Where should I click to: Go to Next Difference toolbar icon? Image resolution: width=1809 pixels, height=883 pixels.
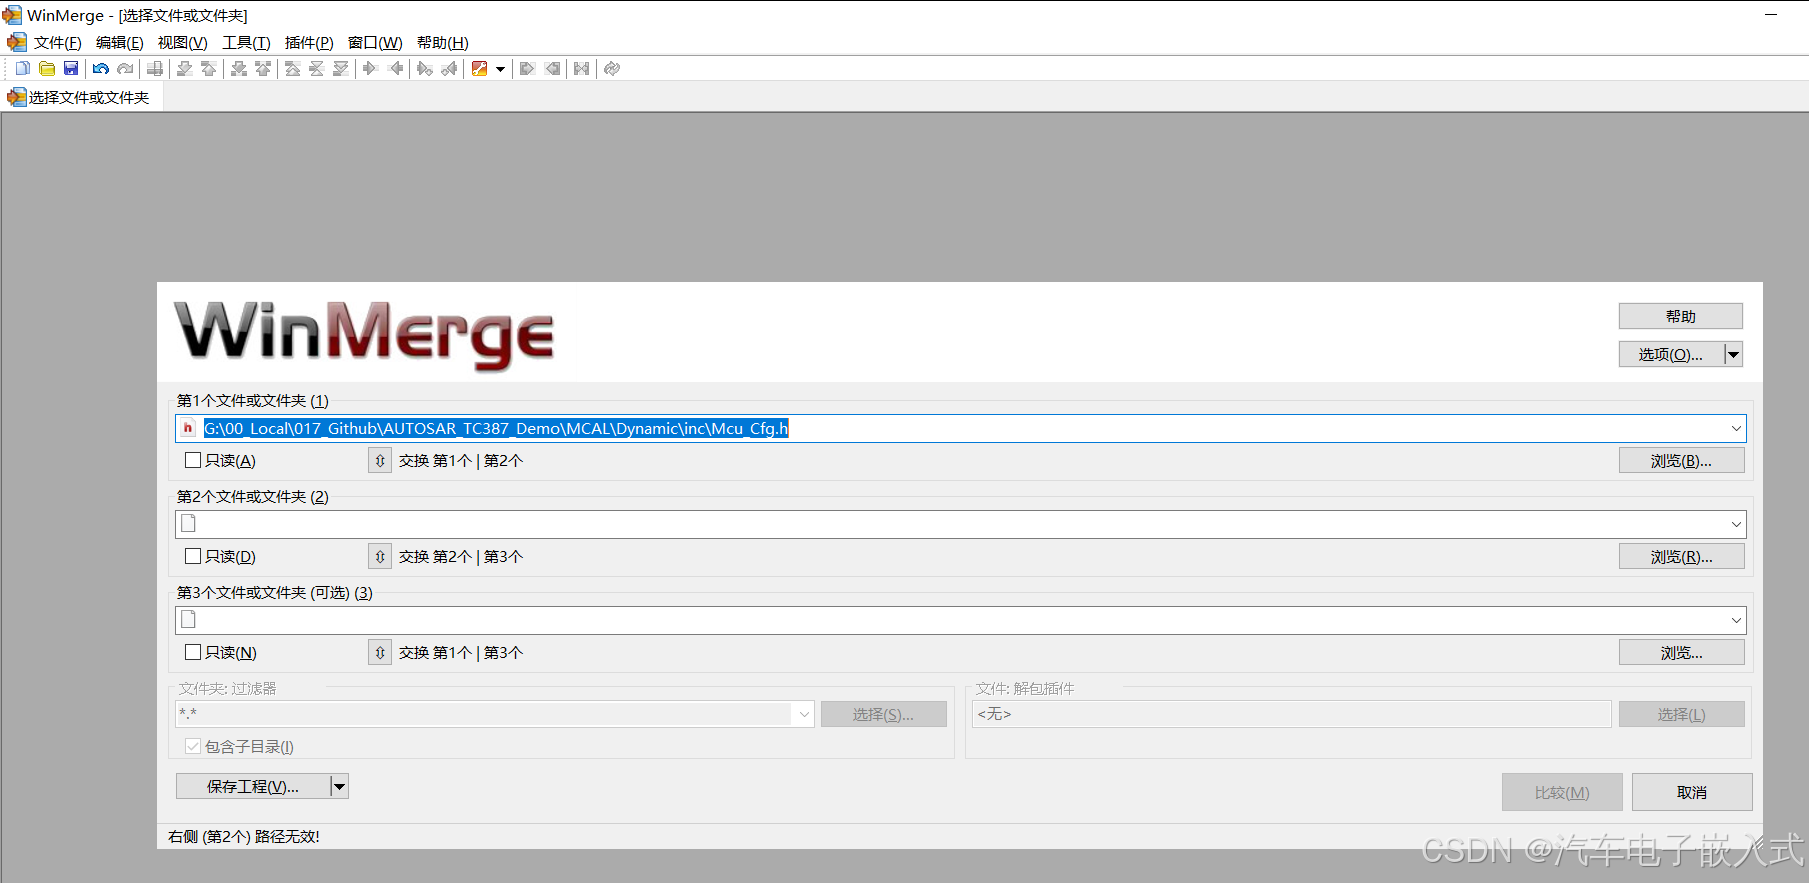point(185,68)
